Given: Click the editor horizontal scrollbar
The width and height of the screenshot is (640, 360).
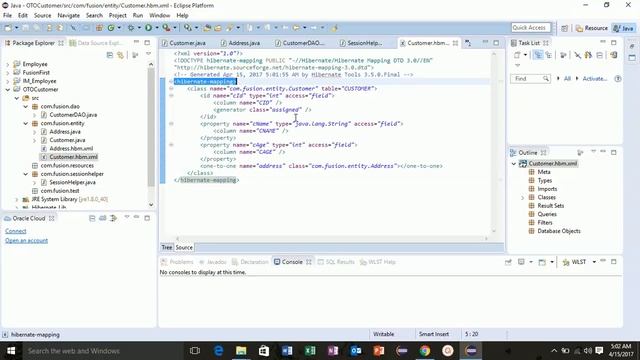Looking at the screenshot, I should 331,238.
